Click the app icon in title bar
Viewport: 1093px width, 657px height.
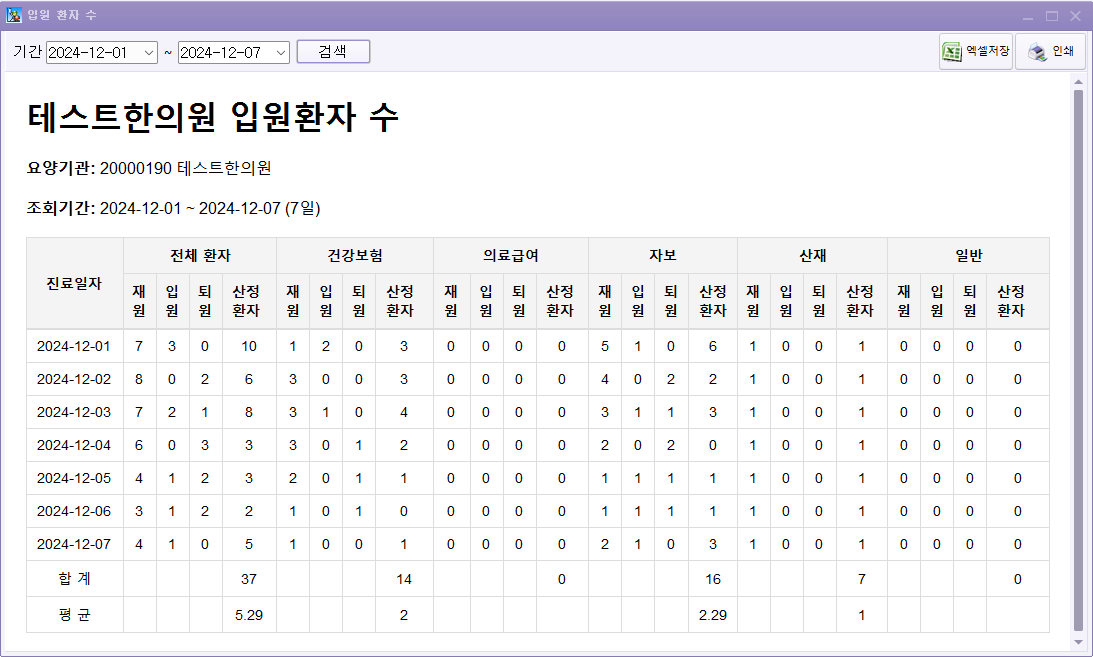[14, 16]
